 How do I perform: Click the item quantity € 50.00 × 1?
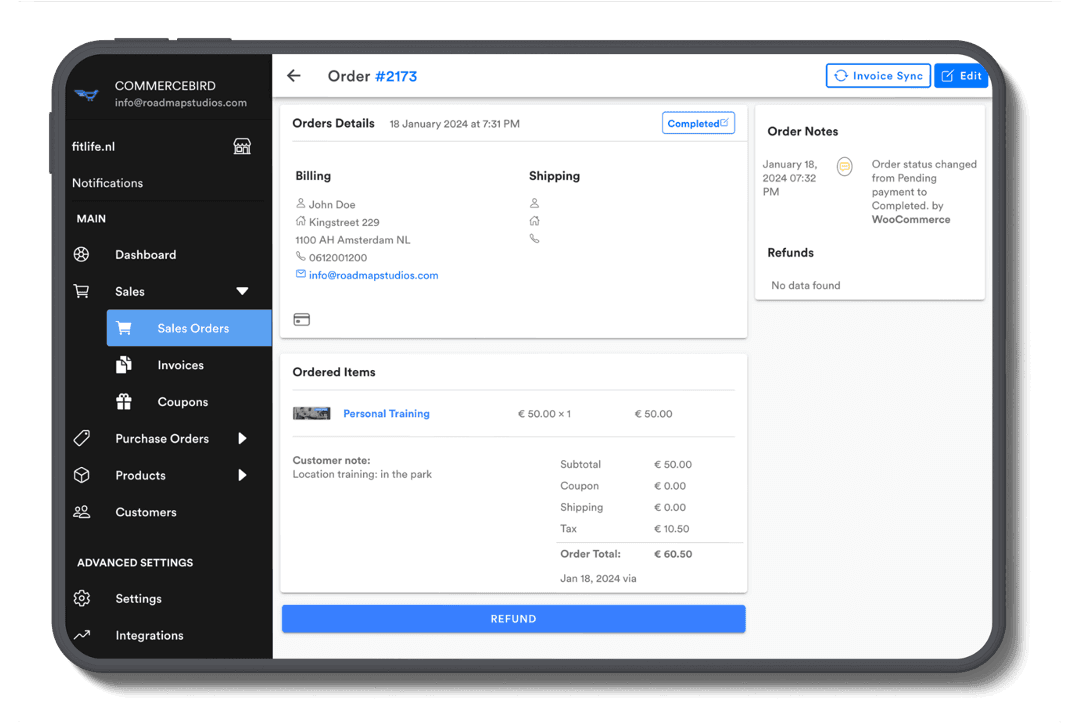click(545, 414)
